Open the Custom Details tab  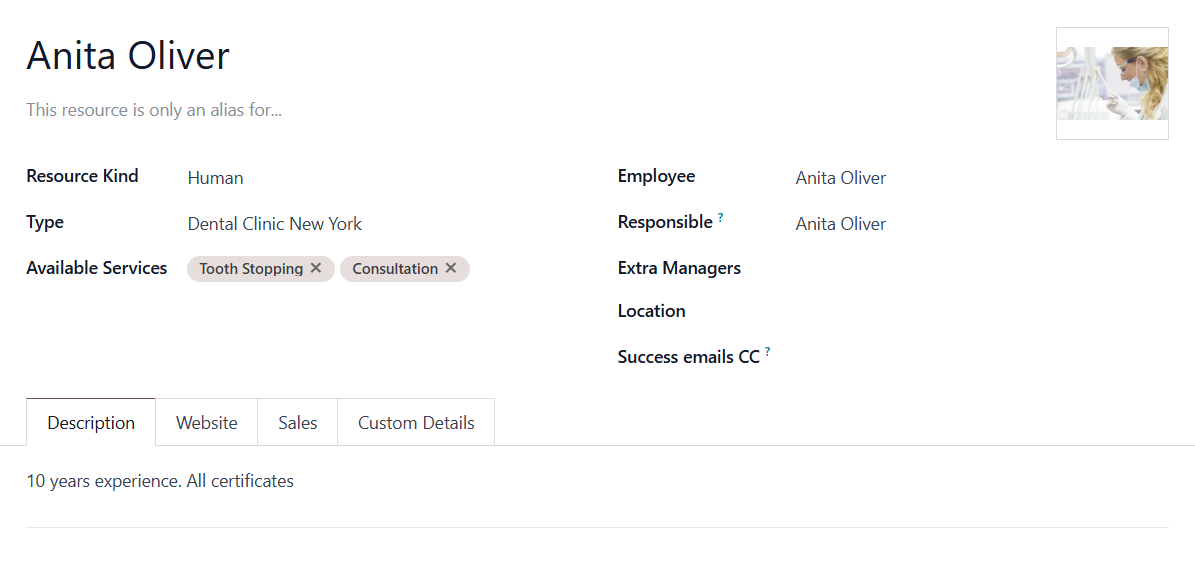point(416,422)
